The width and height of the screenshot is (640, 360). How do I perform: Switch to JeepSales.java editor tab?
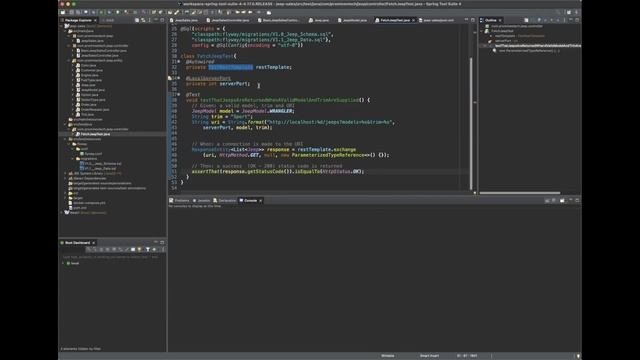click(x=184, y=20)
